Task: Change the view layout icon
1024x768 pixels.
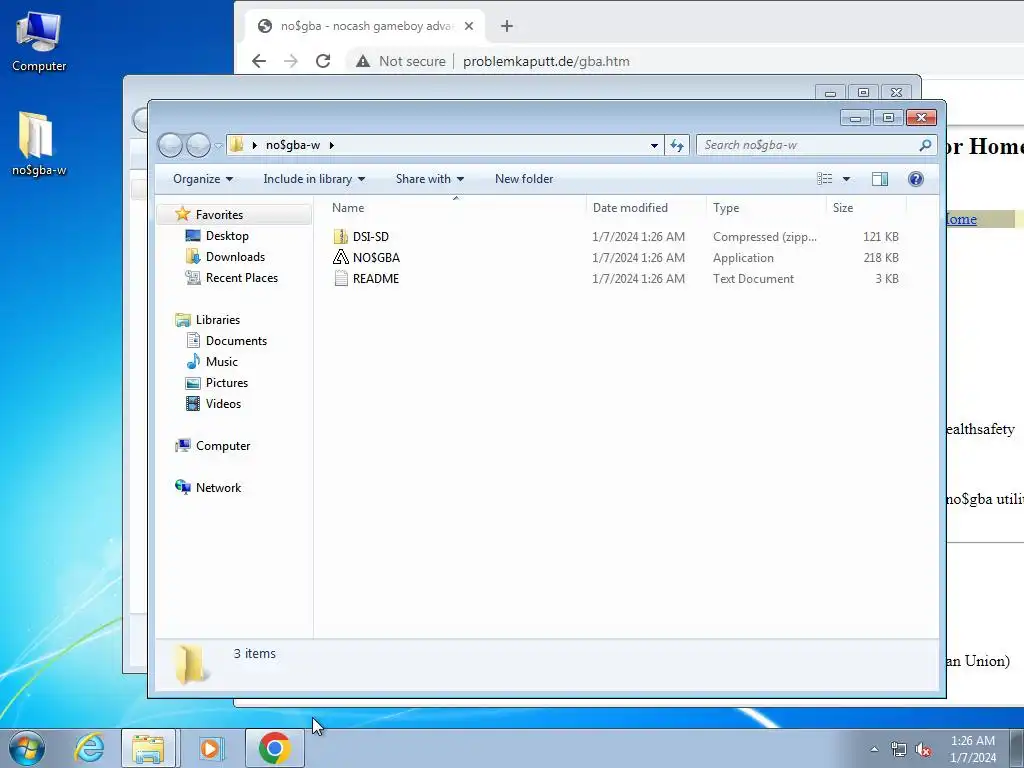Action: point(825,179)
